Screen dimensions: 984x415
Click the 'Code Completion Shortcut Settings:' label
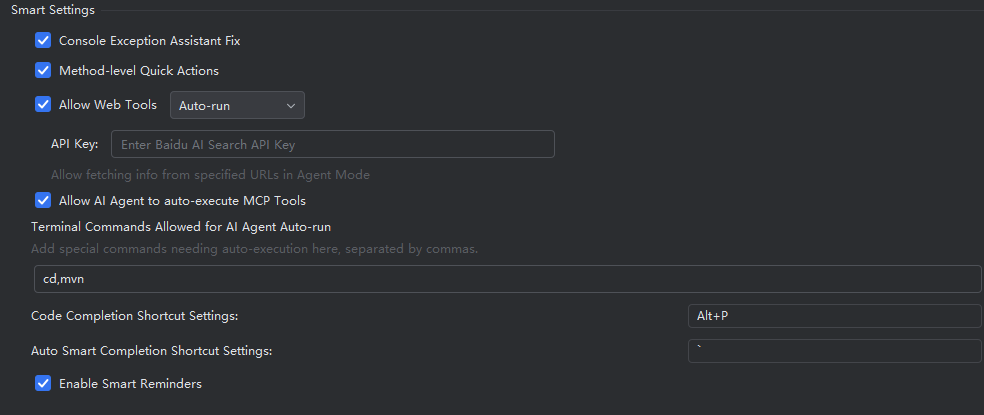pyautogui.click(x=134, y=316)
